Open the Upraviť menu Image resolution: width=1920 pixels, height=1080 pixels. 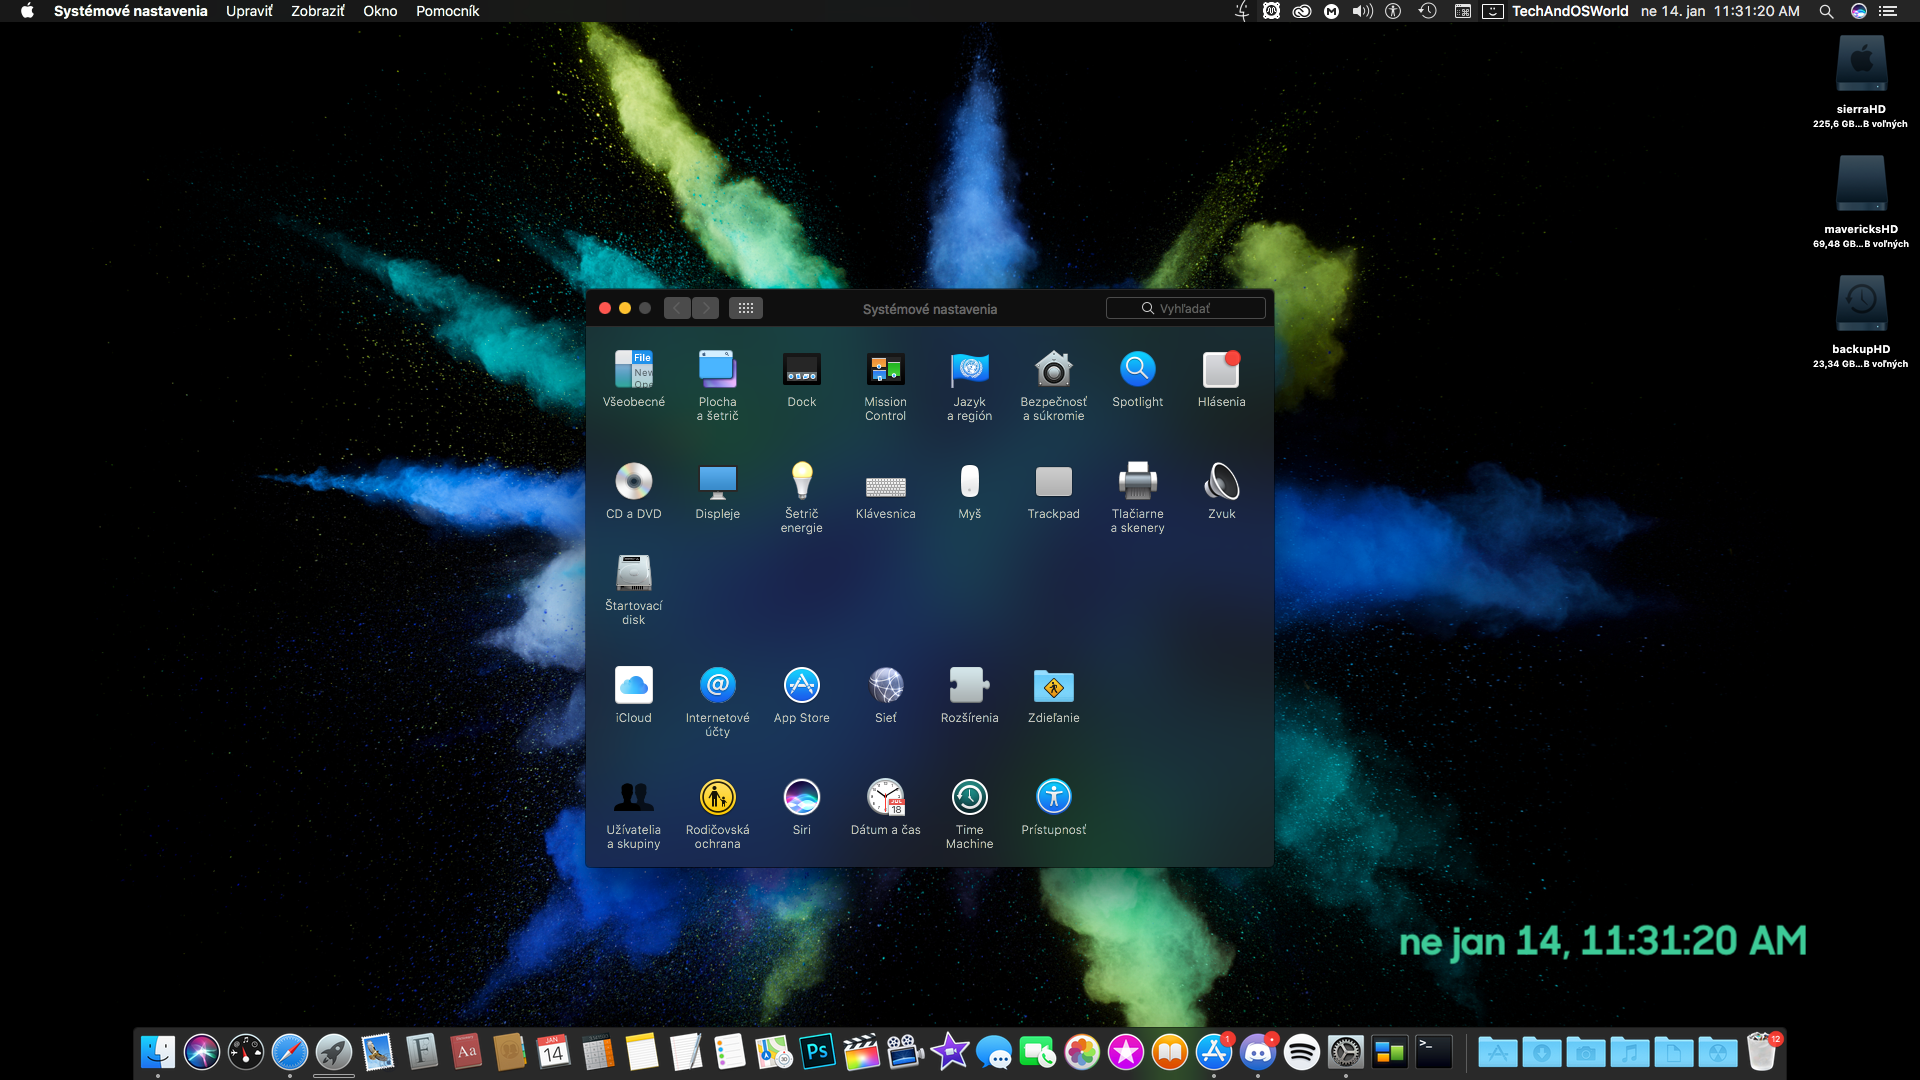point(249,11)
